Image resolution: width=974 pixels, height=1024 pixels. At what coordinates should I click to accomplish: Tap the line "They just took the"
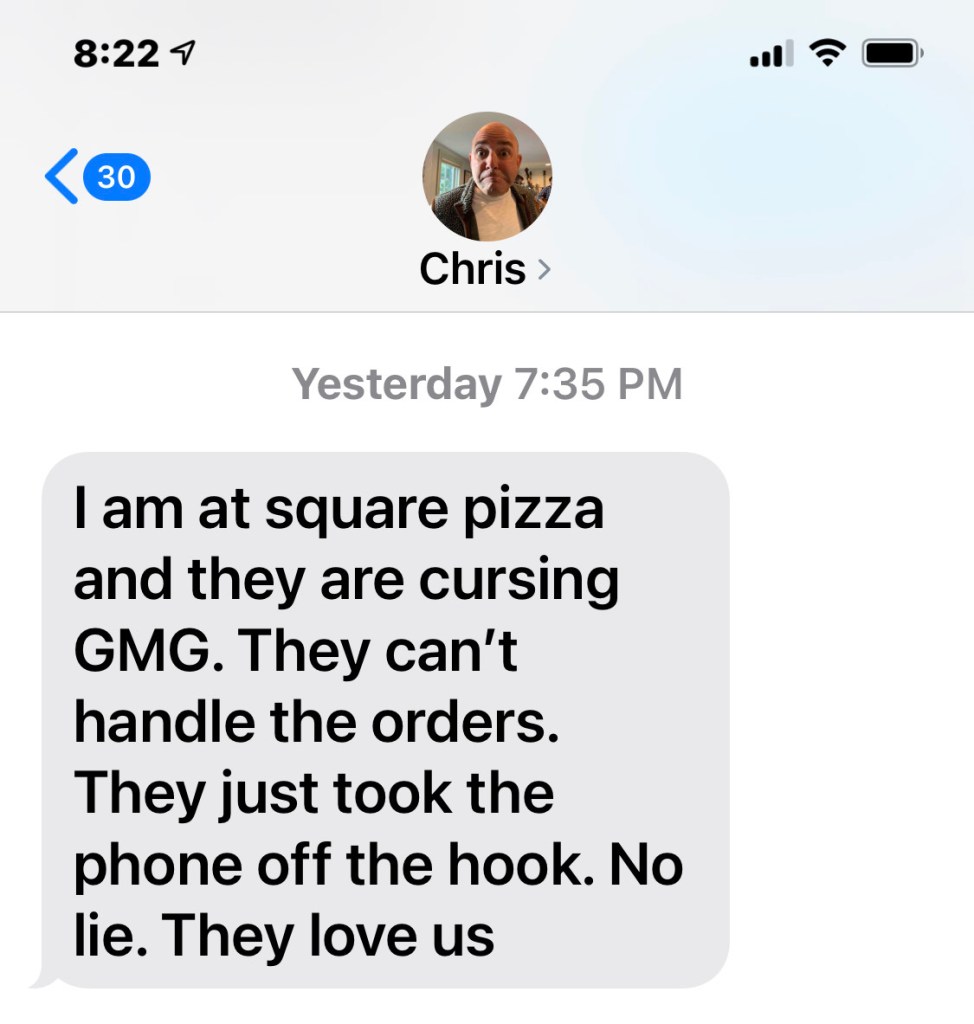(x=314, y=794)
